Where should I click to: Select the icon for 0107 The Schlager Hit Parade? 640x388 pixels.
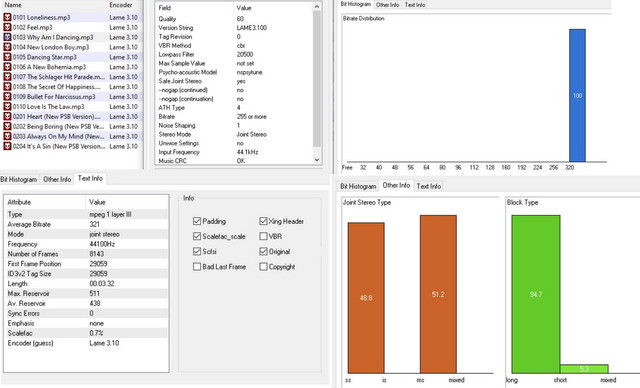point(7,77)
